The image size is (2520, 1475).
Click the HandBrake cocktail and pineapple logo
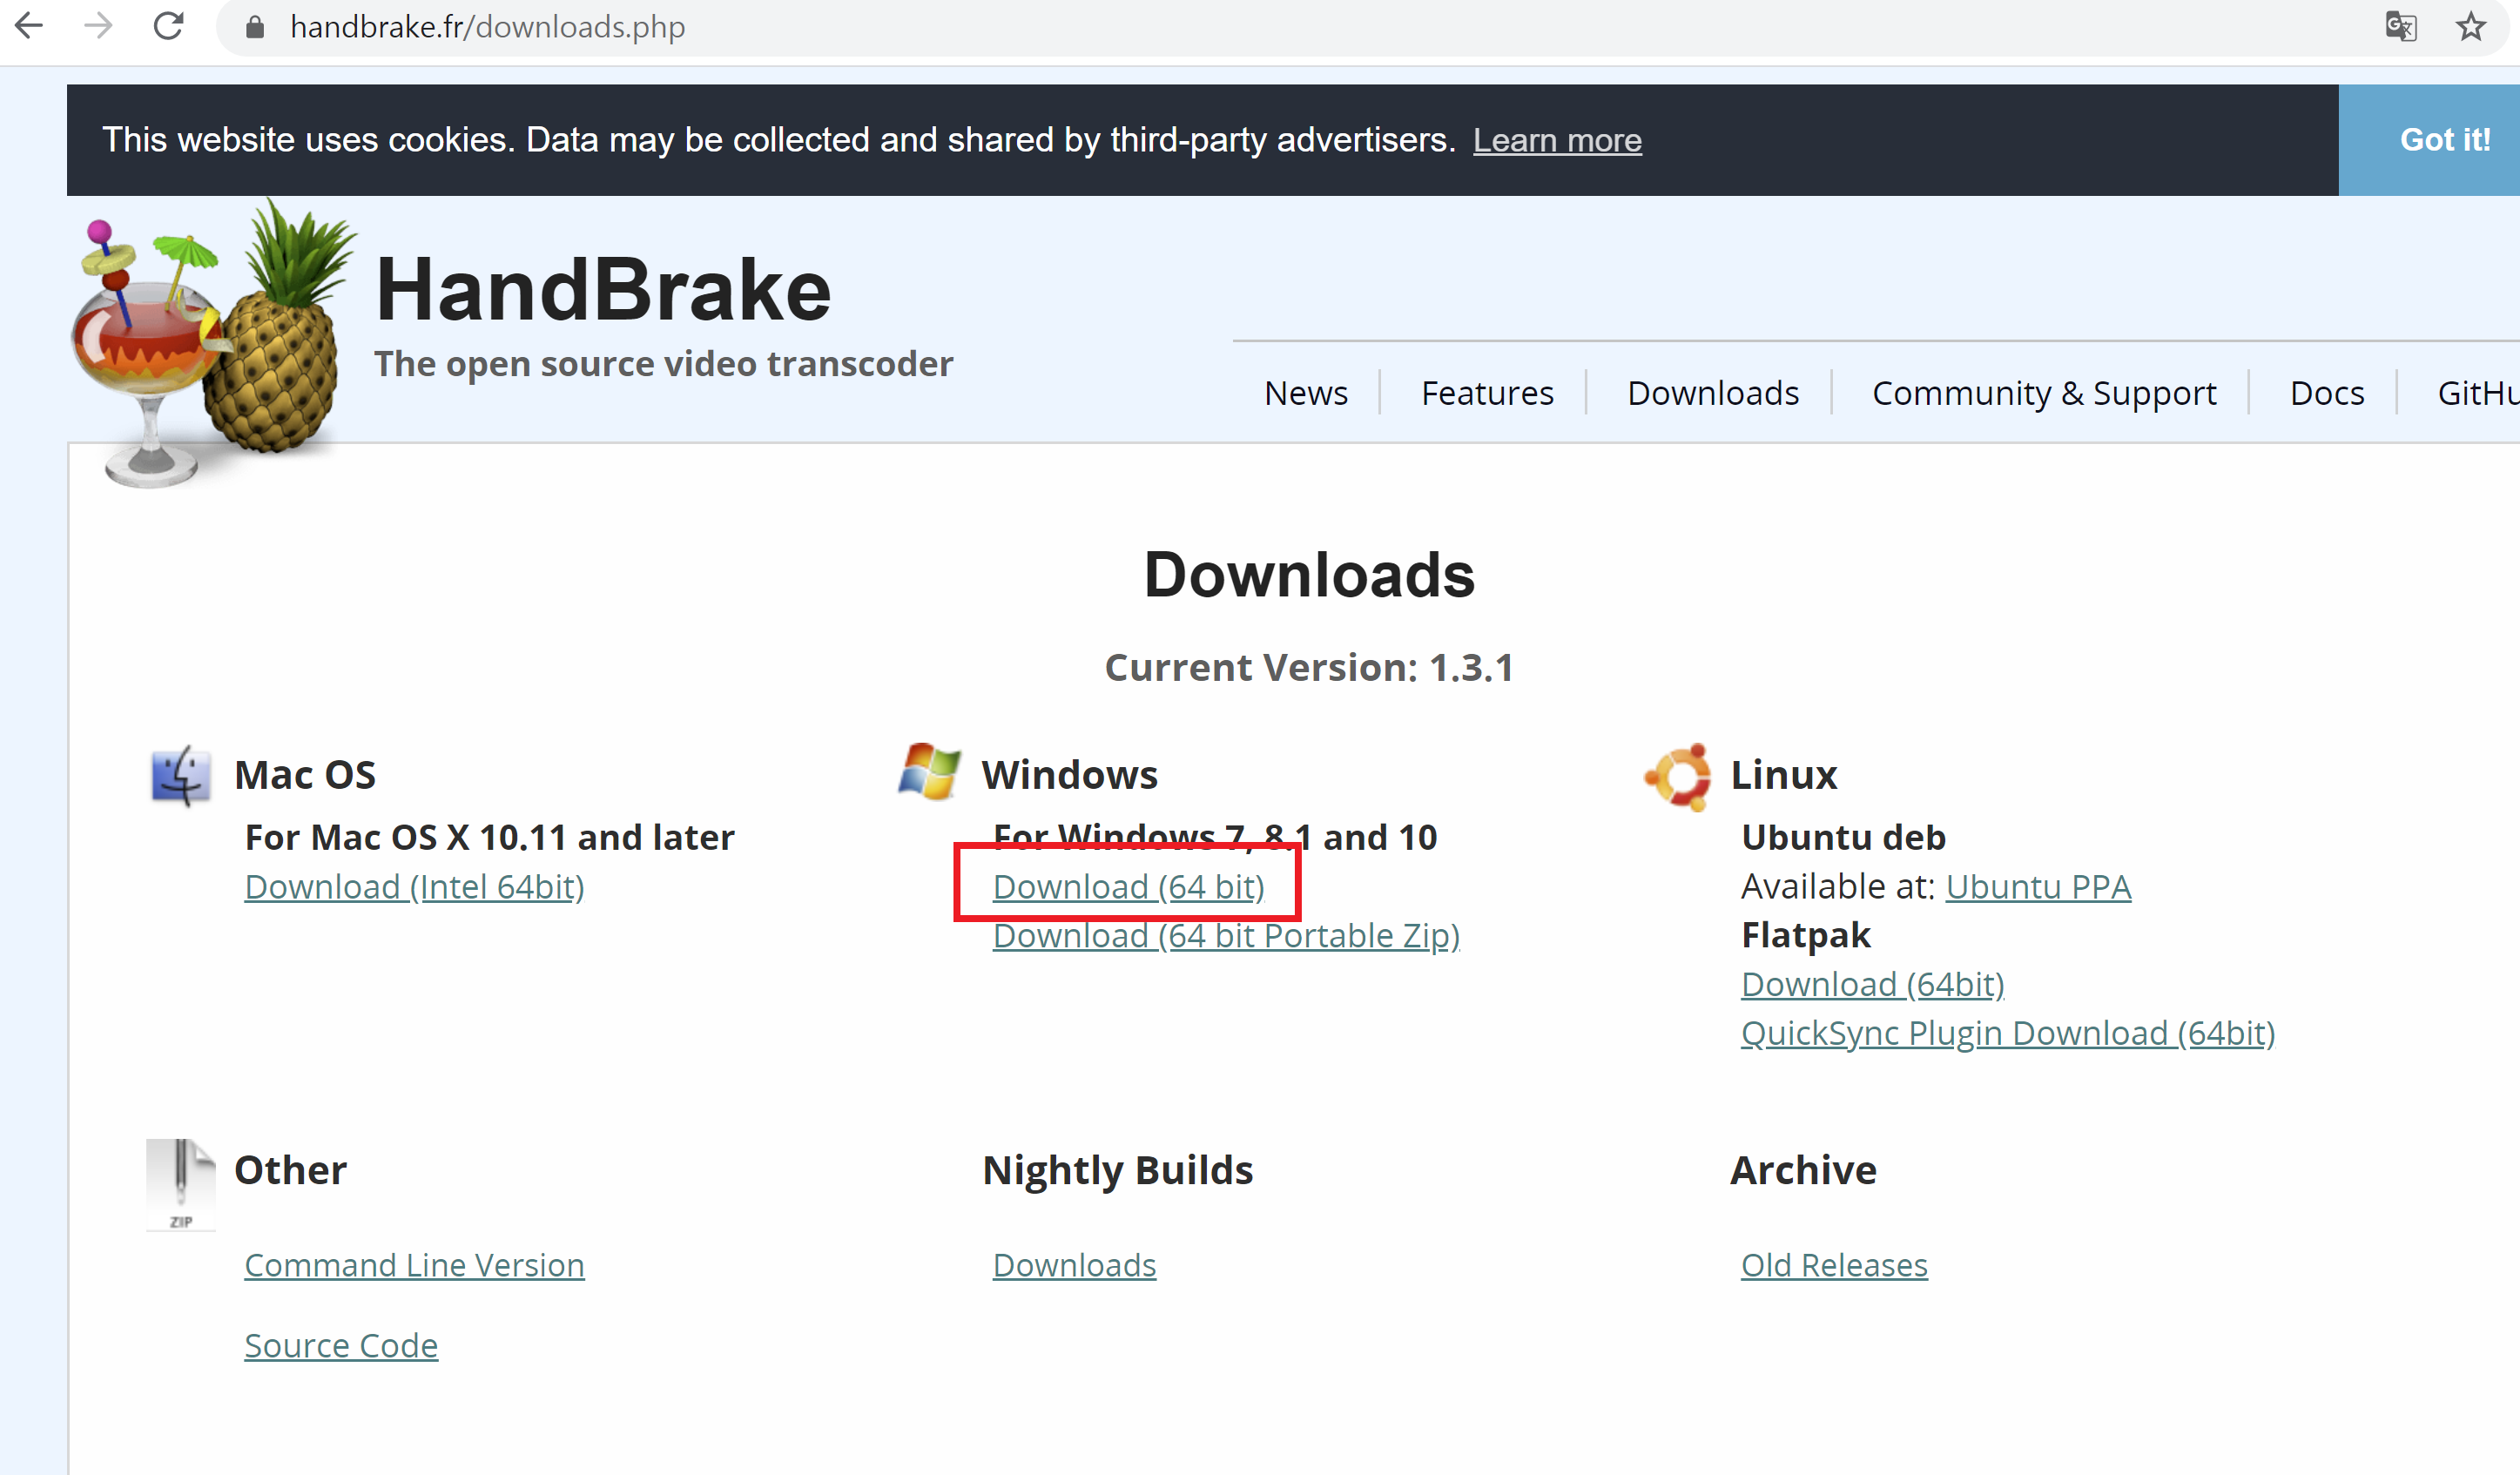213,343
